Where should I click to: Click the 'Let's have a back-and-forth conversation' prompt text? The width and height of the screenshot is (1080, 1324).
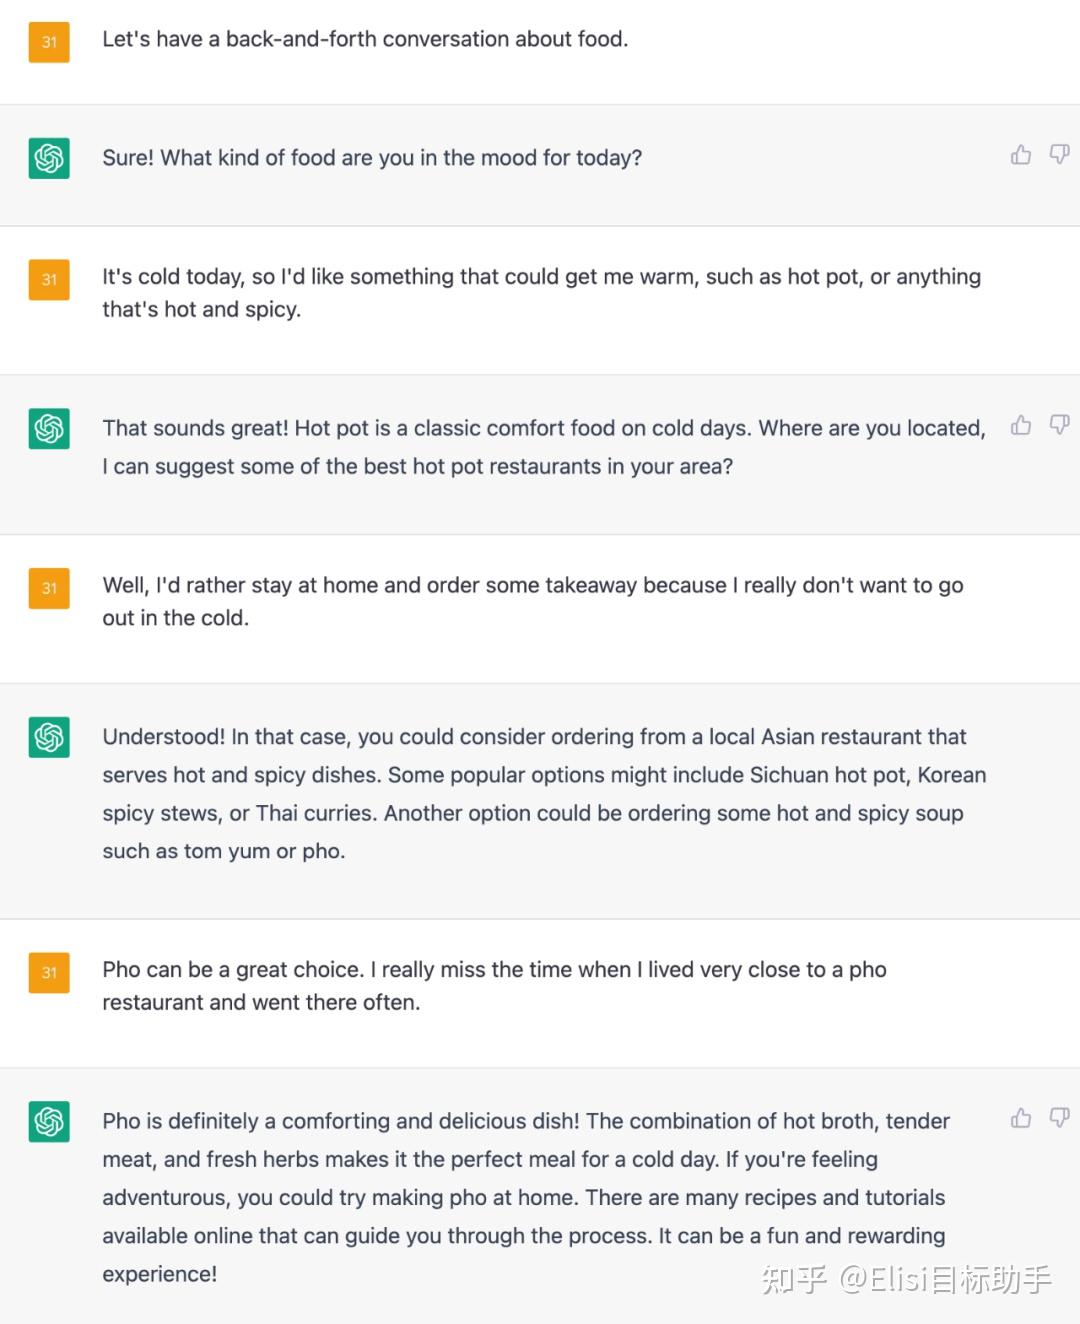[x=365, y=40]
